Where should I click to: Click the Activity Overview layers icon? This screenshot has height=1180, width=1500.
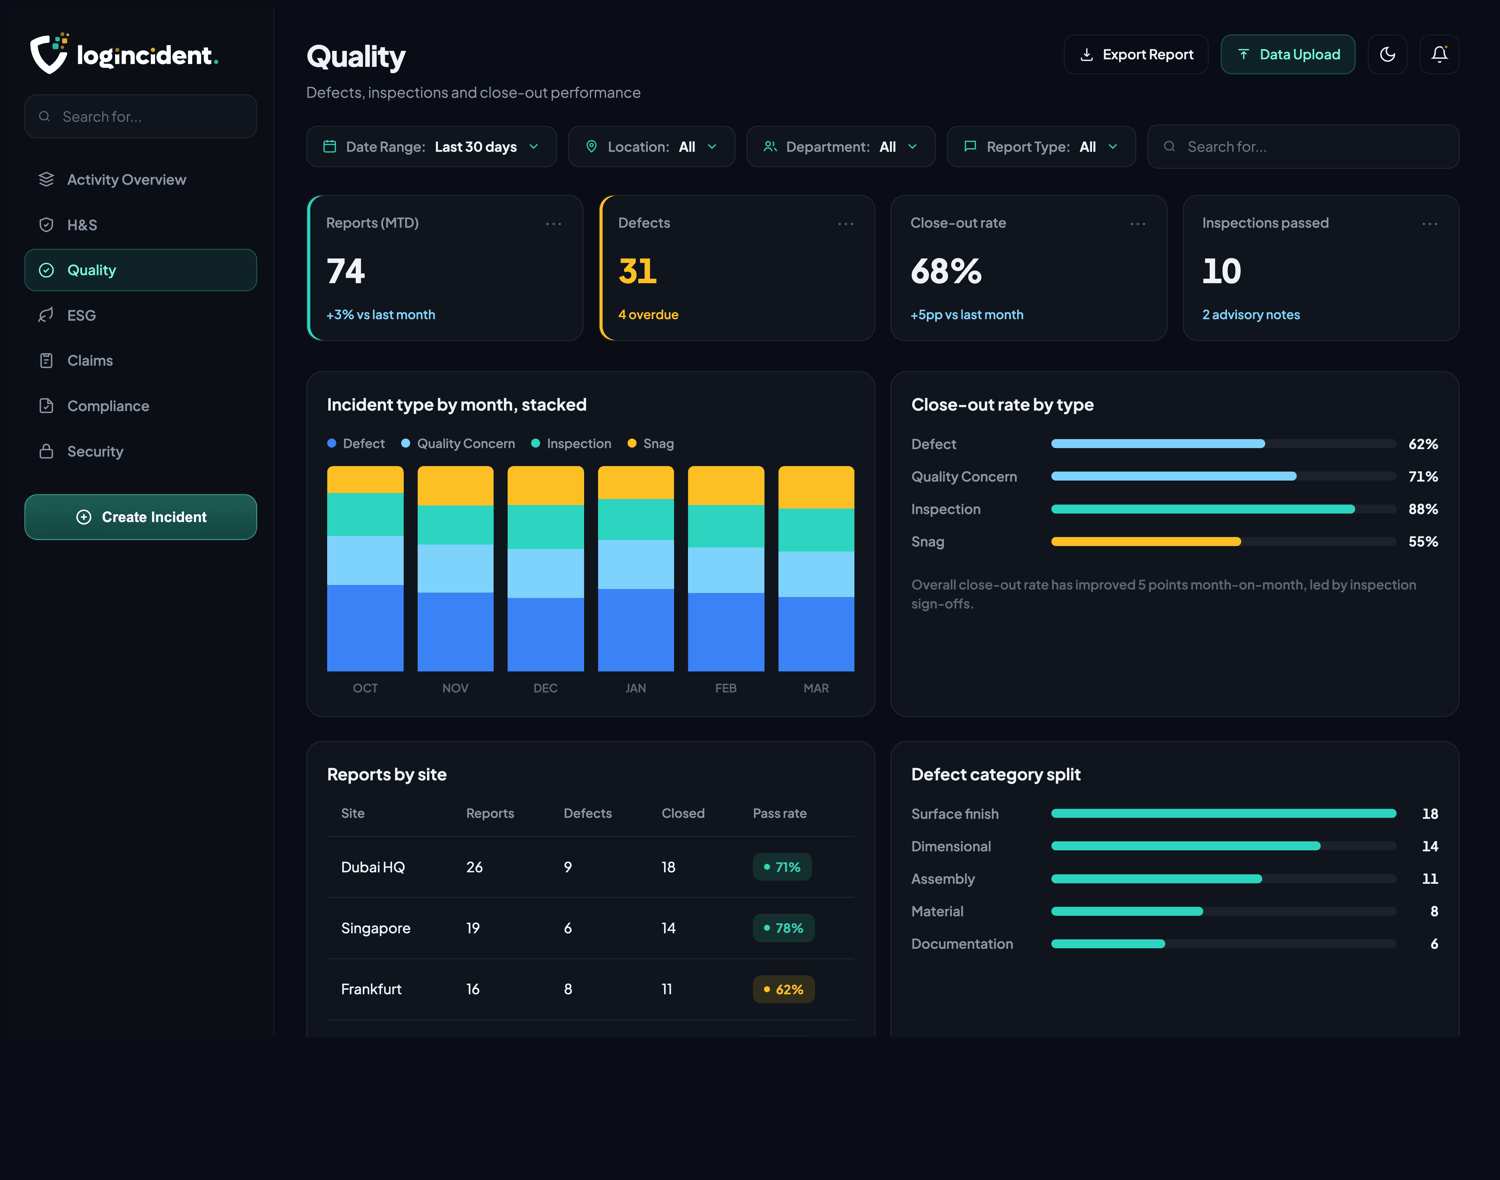pyautogui.click(x=46, y=180)
